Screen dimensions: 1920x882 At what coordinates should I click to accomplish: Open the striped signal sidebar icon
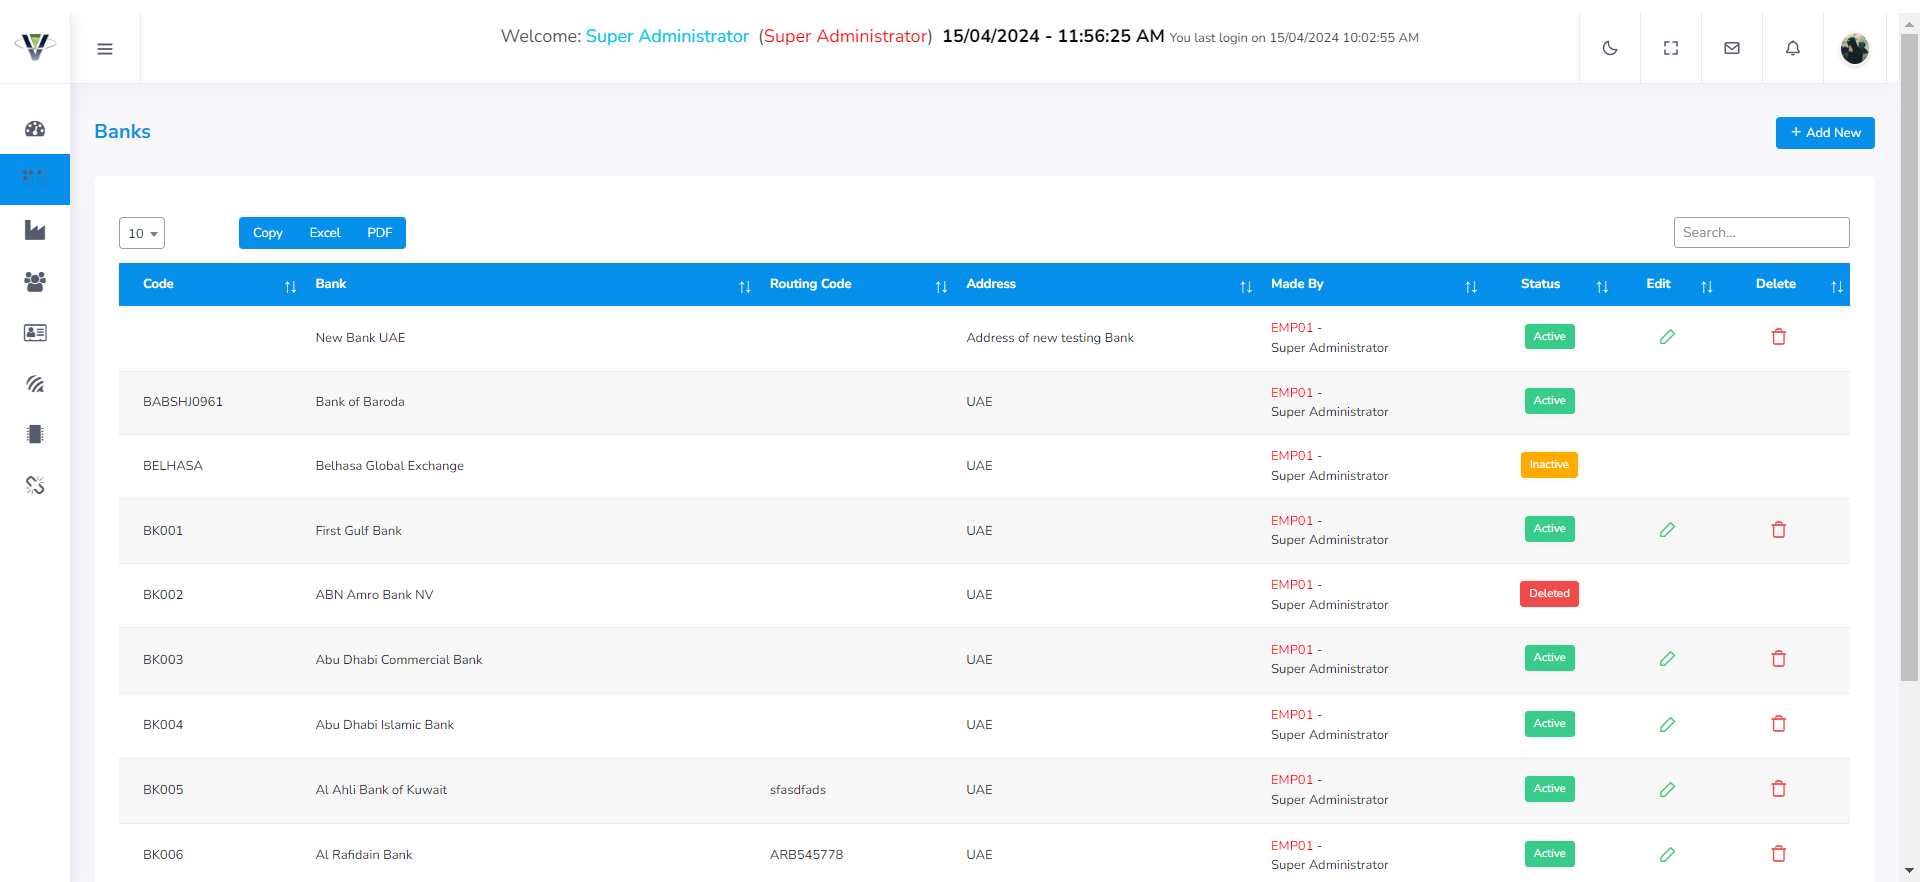[x=35, y=384]
